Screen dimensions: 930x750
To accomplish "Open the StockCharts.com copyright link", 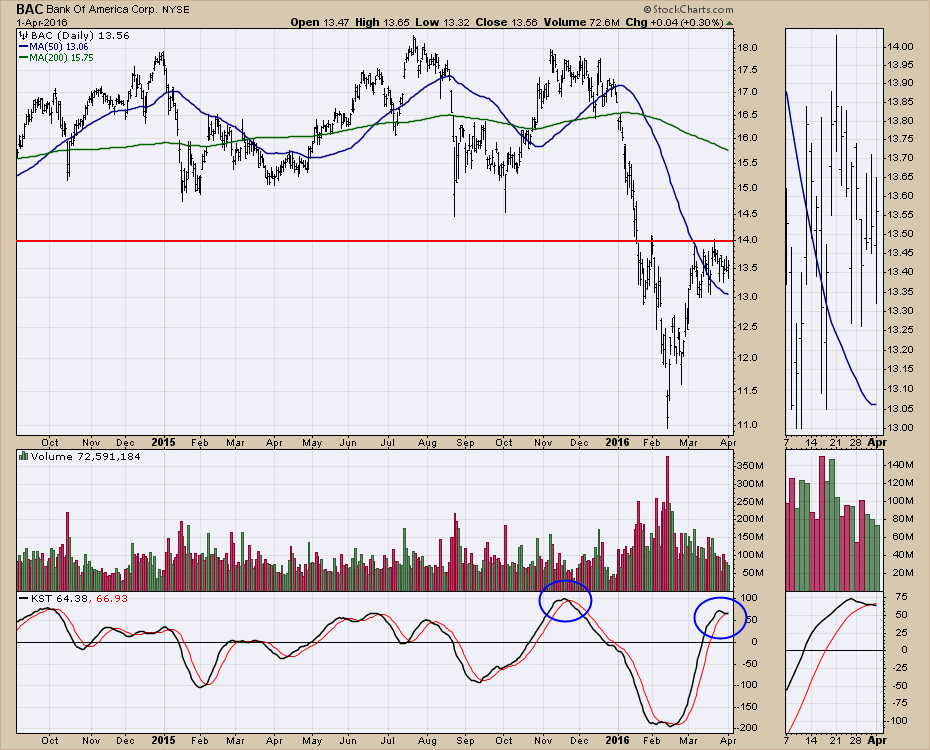I will (x=688, y=9).
